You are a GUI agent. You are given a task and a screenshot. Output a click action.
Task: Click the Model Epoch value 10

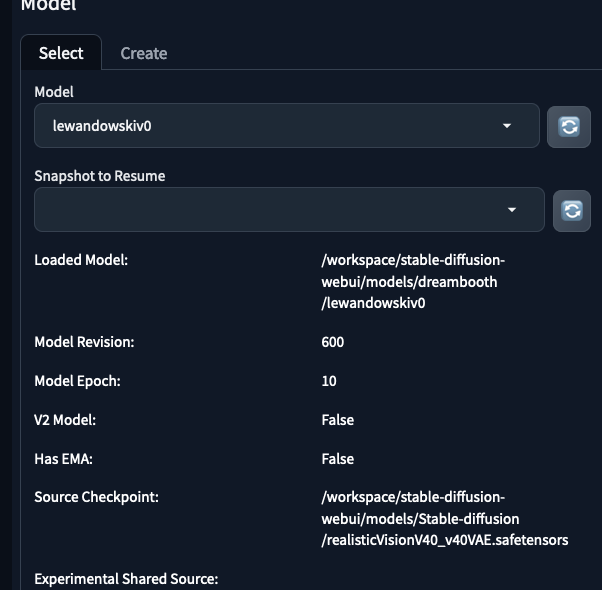[x=329, y=381]
